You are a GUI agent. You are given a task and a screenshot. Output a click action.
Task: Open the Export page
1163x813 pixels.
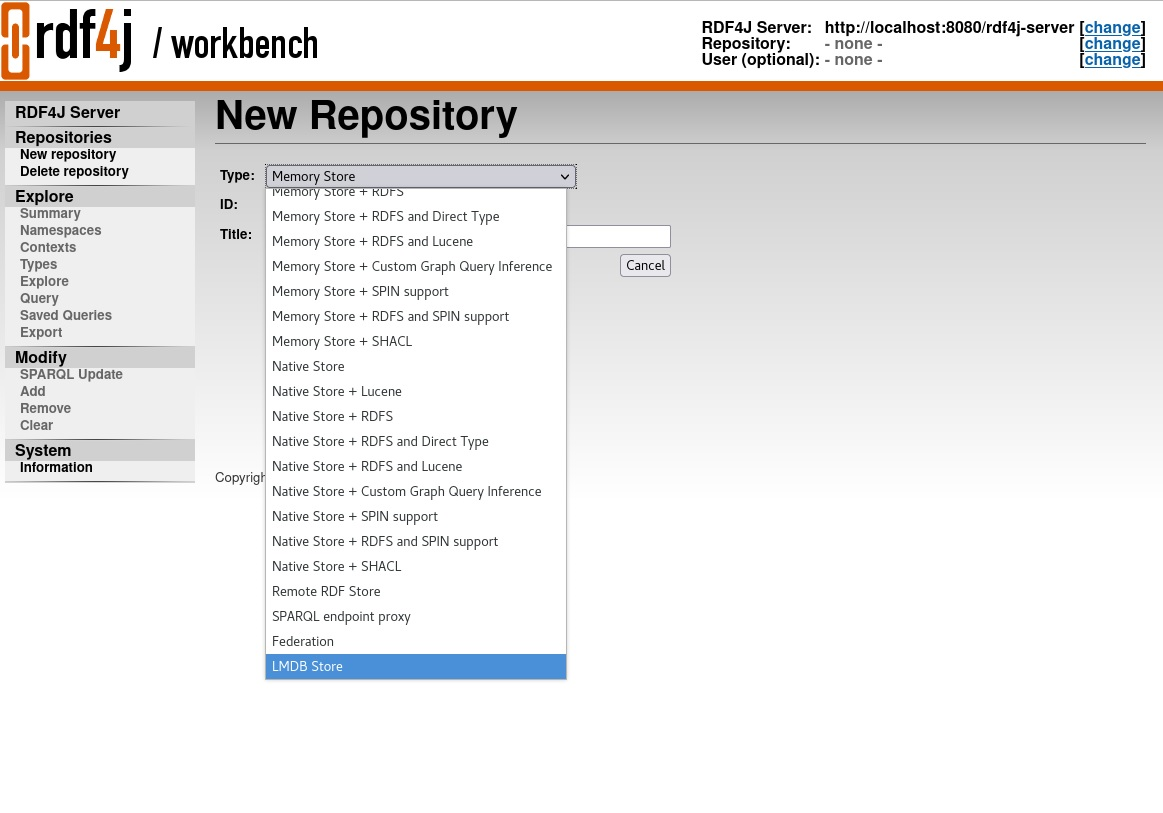[41, 332]
